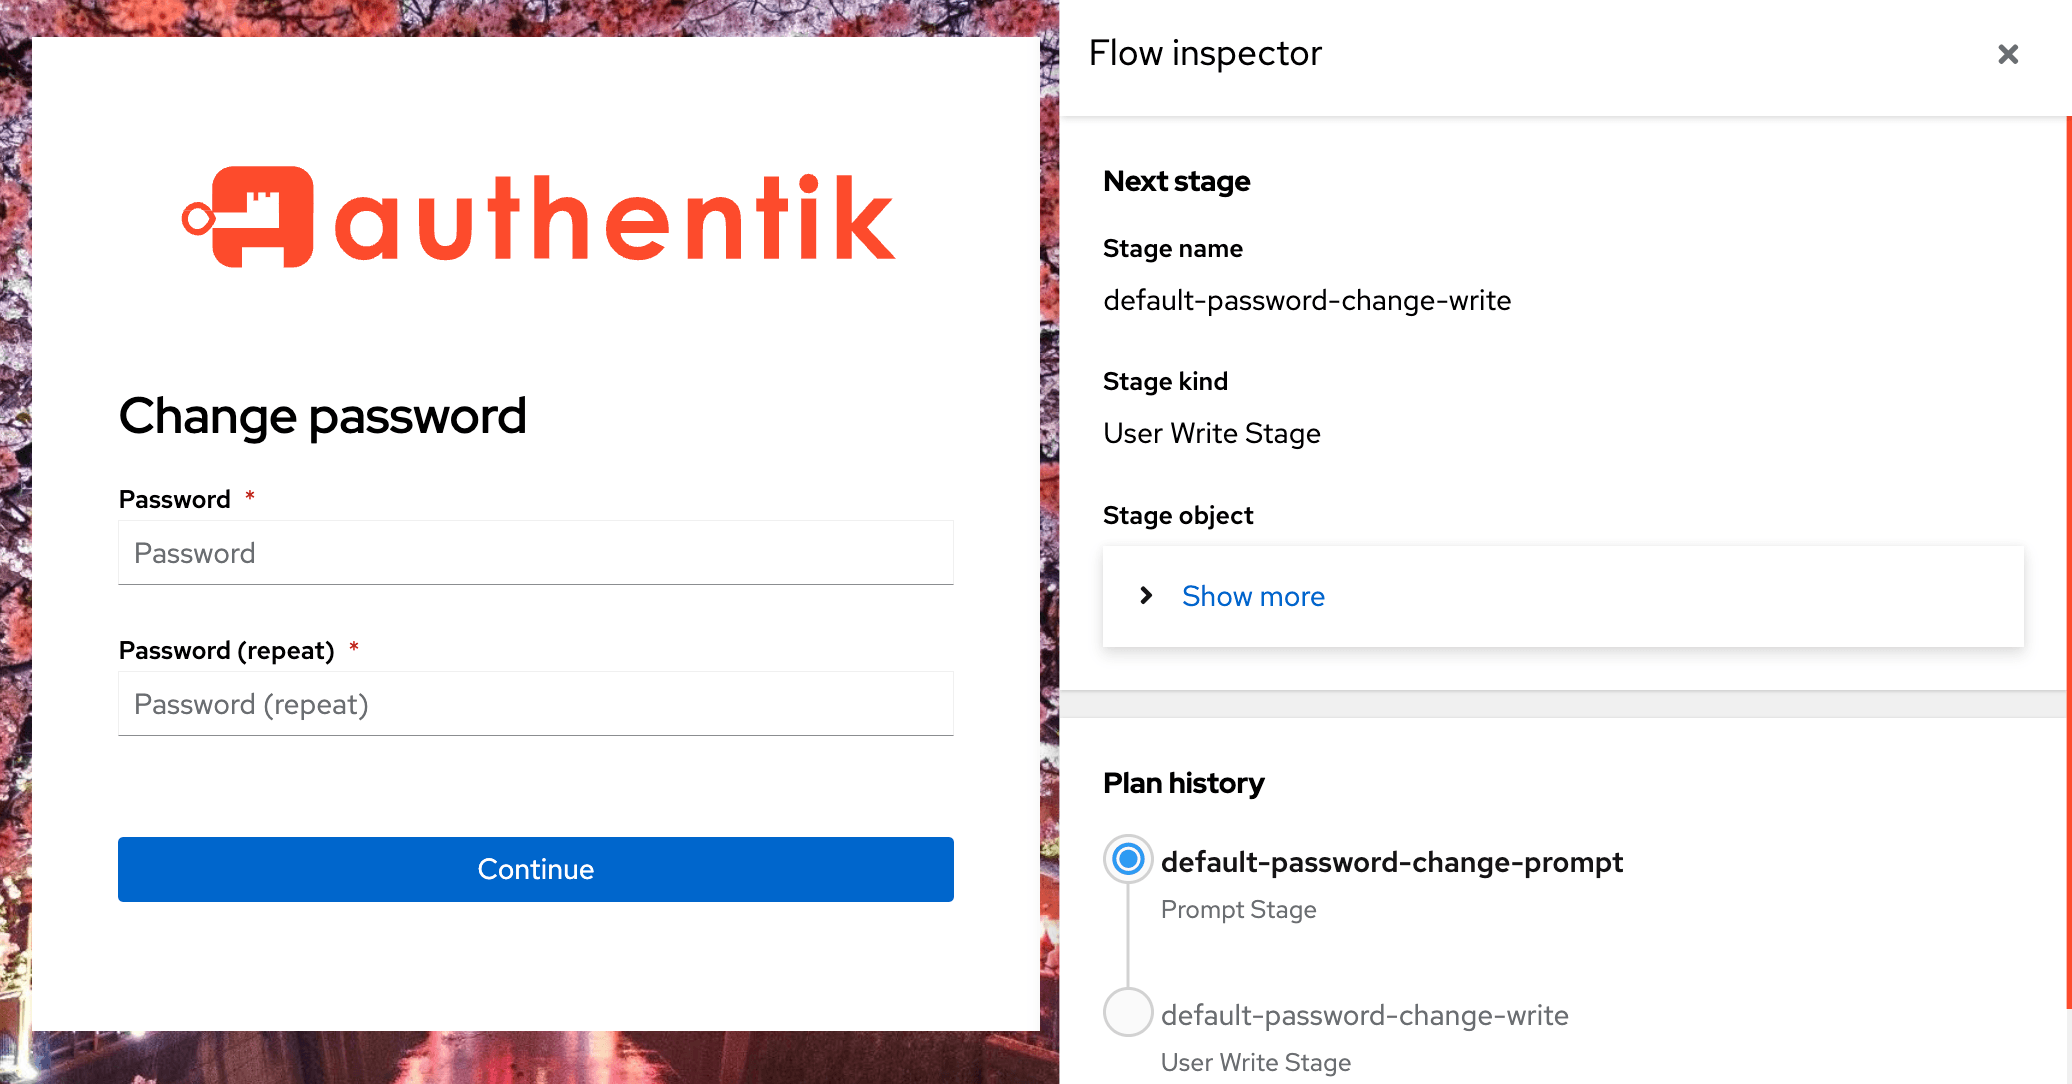Viewport: 2072px width, 1084px height.
Task: Close the Flow inspector panel
Action: [x=2007, y=54]
